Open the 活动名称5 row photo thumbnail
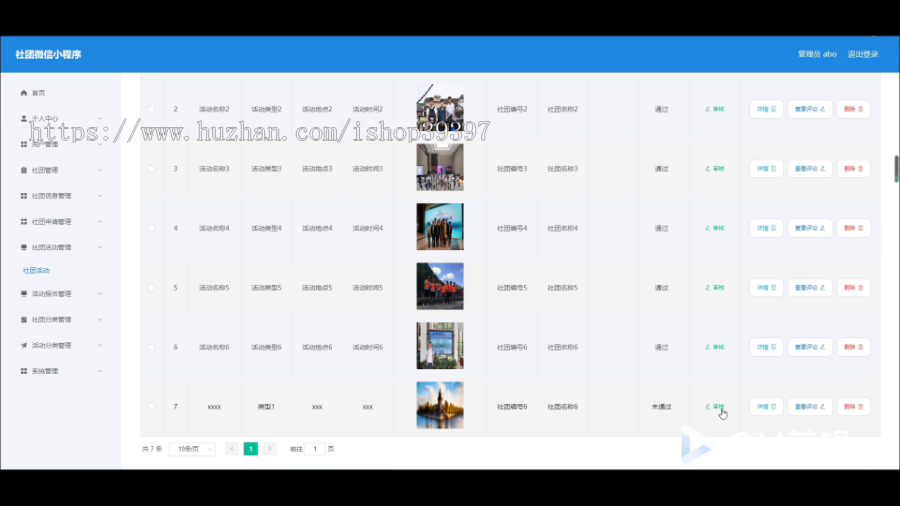 point(440,286)
